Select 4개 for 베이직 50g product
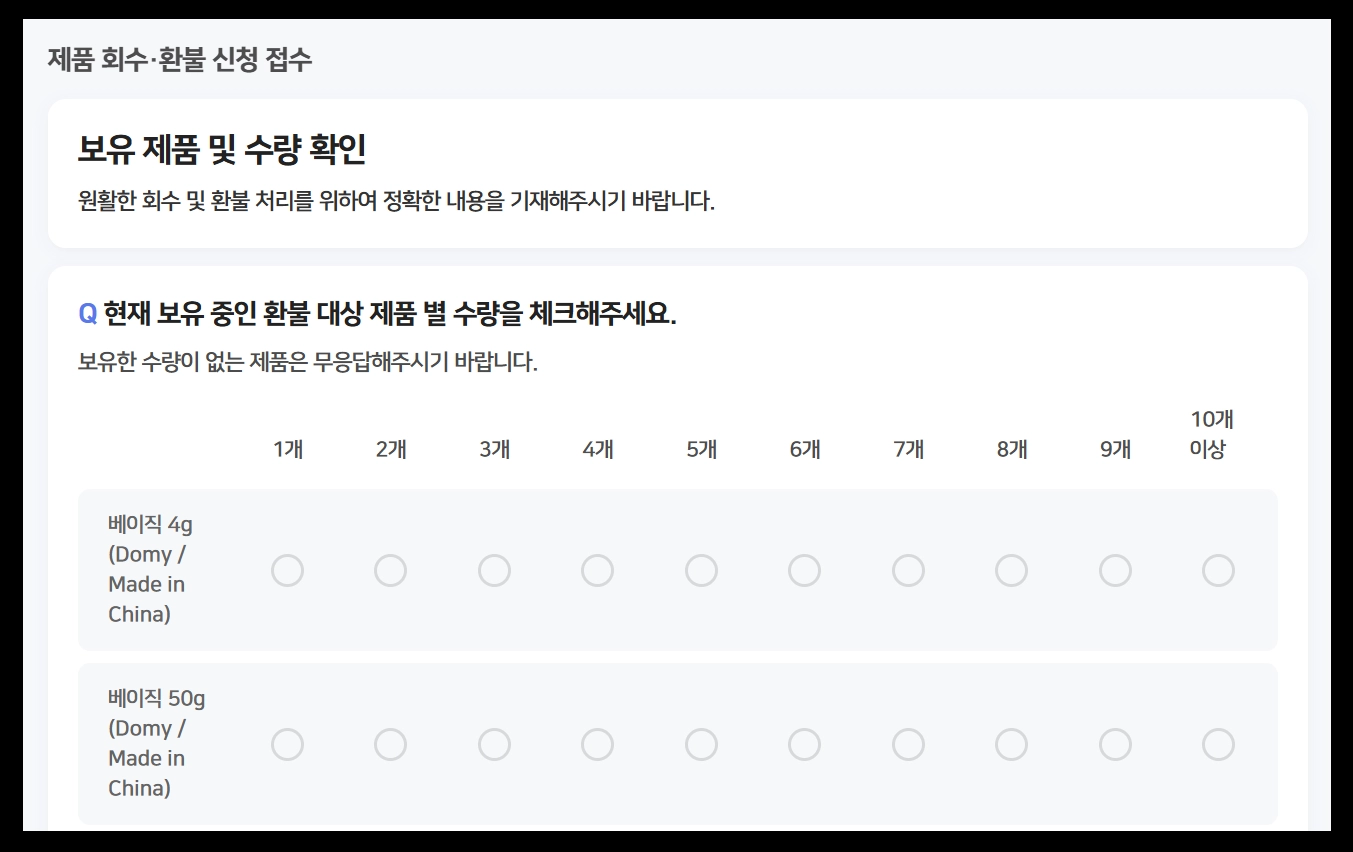 point(598,744)
